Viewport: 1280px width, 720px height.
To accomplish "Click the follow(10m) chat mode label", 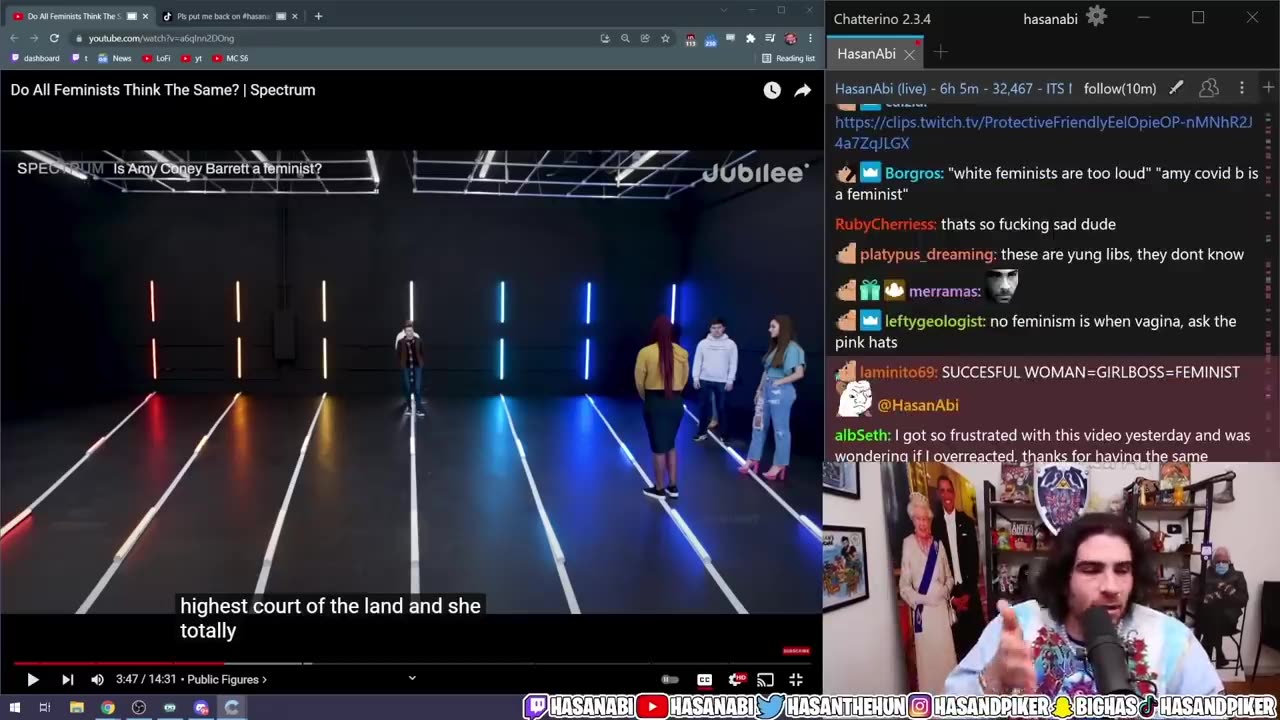I will pyautogui.click(x=1120, y=89).
